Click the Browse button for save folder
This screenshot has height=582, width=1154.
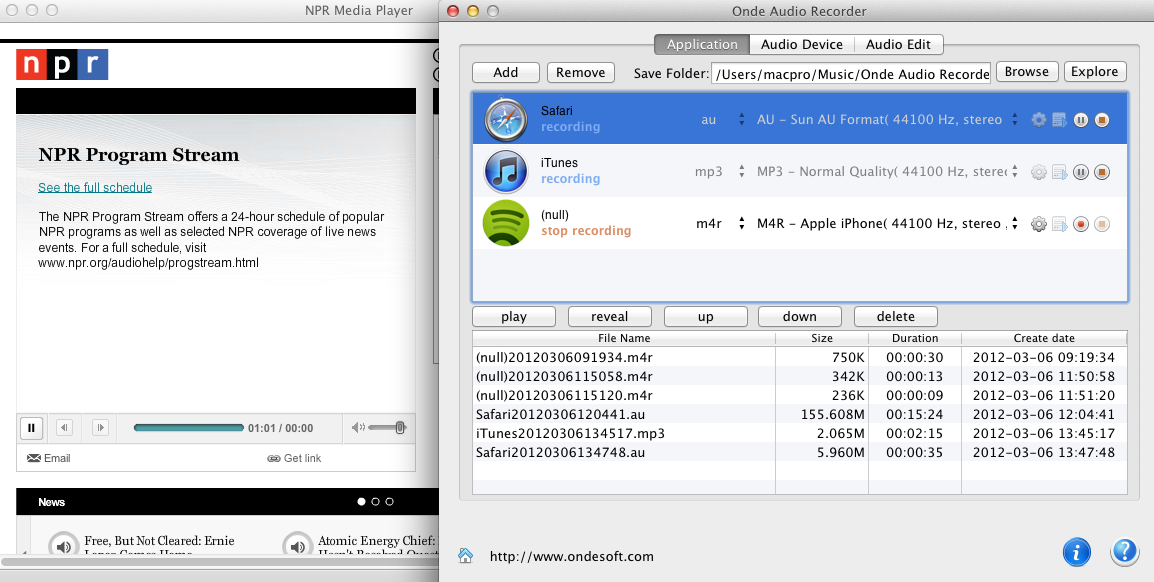pyautogui.click(x=1026, y=72)
